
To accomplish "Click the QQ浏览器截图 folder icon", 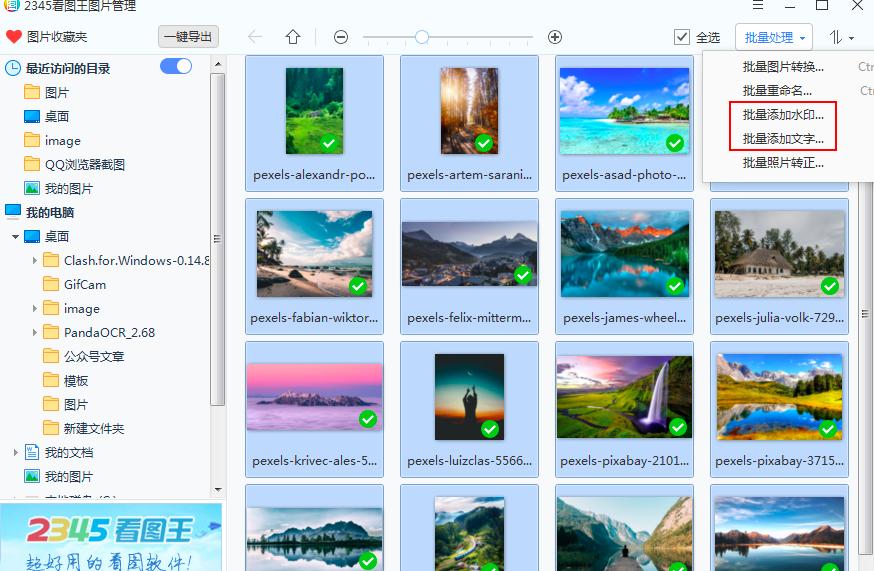I will point(32,164).
